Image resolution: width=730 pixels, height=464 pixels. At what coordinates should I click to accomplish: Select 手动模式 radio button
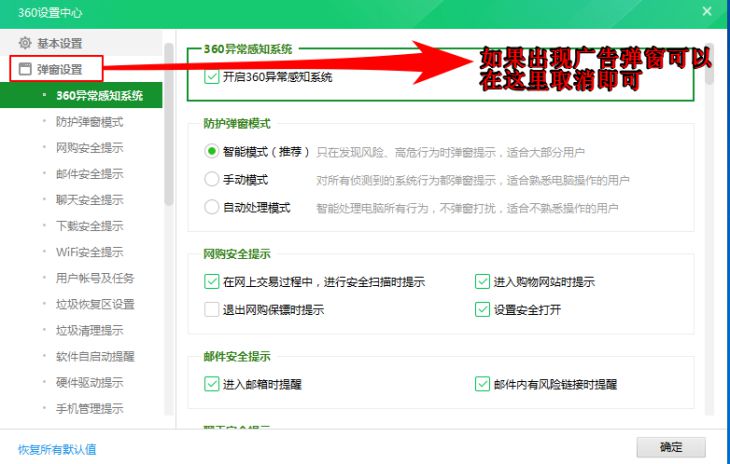(211, 179)
